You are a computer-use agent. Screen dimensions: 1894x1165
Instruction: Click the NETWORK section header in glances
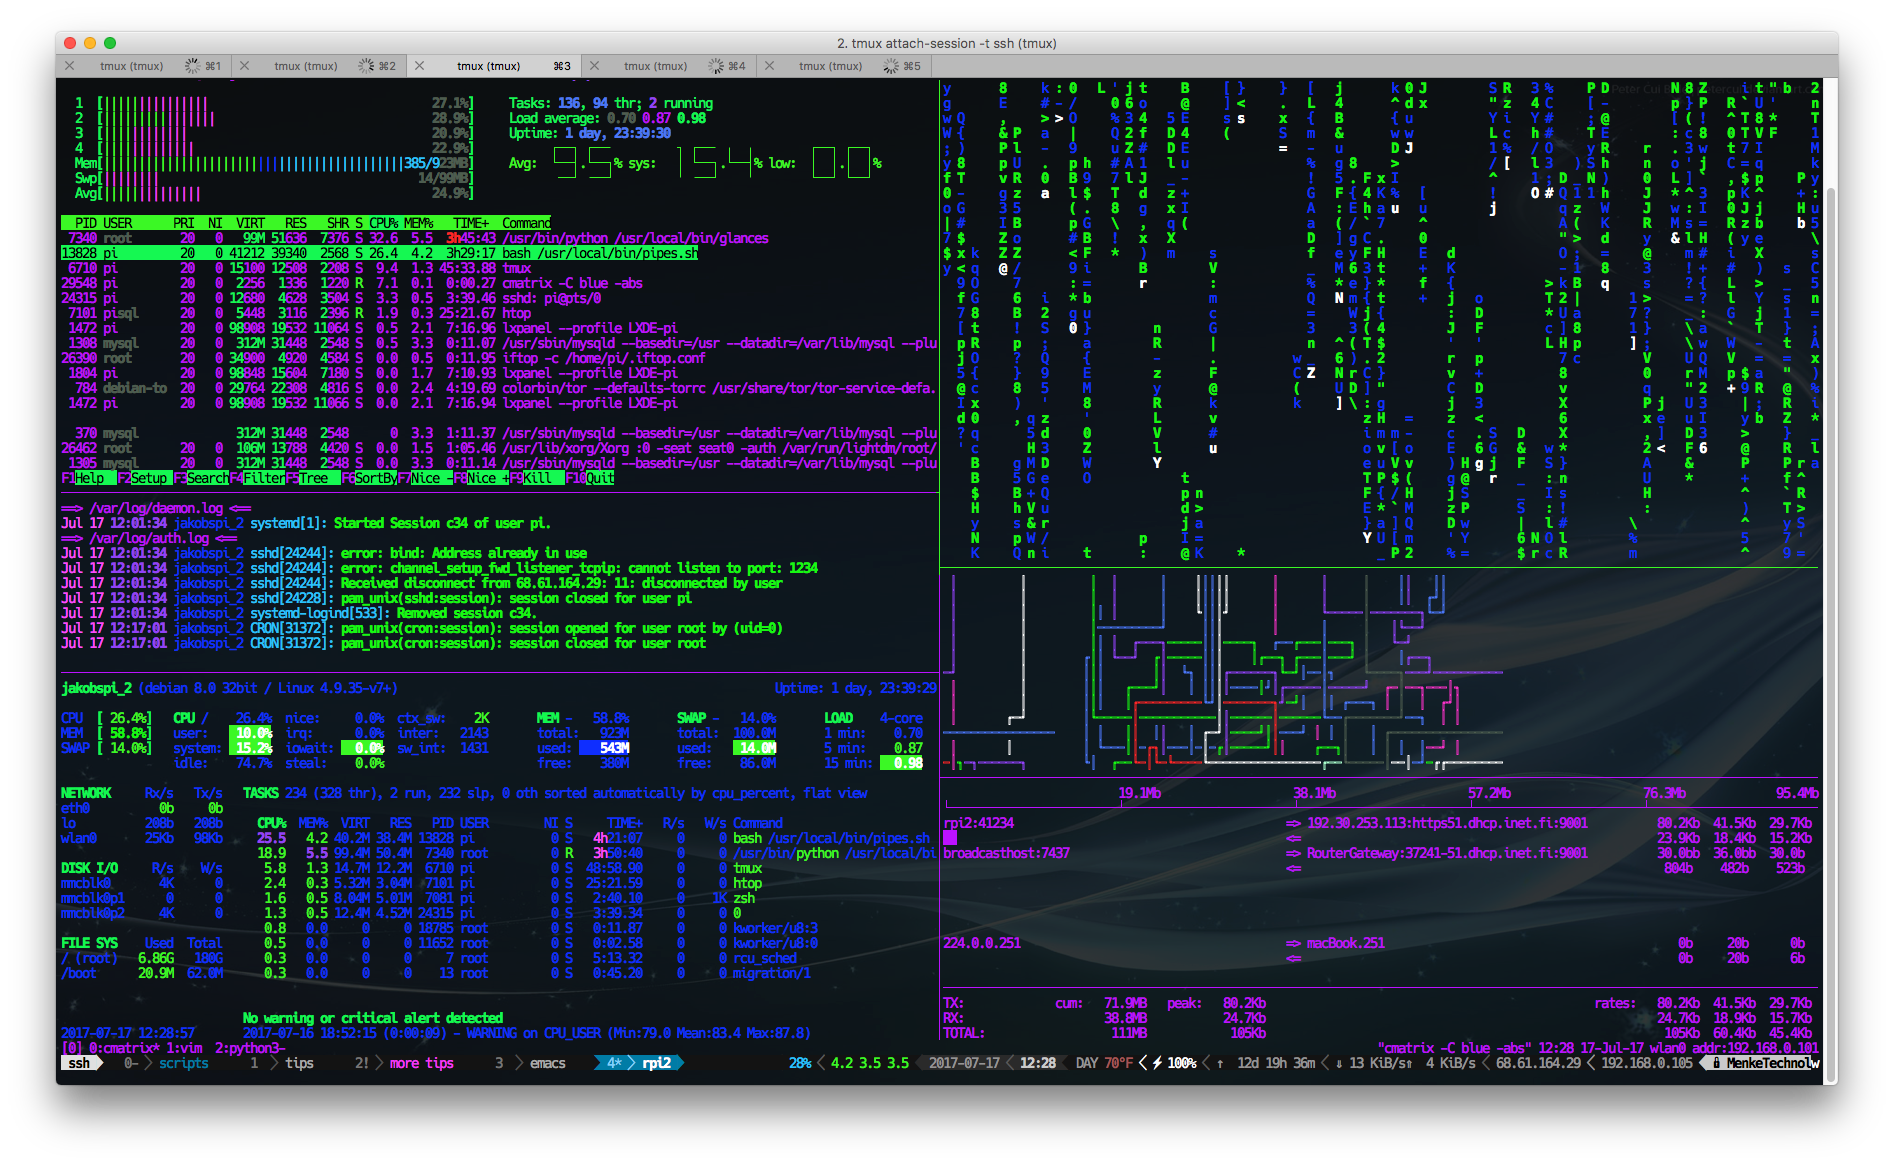point(86,793)
